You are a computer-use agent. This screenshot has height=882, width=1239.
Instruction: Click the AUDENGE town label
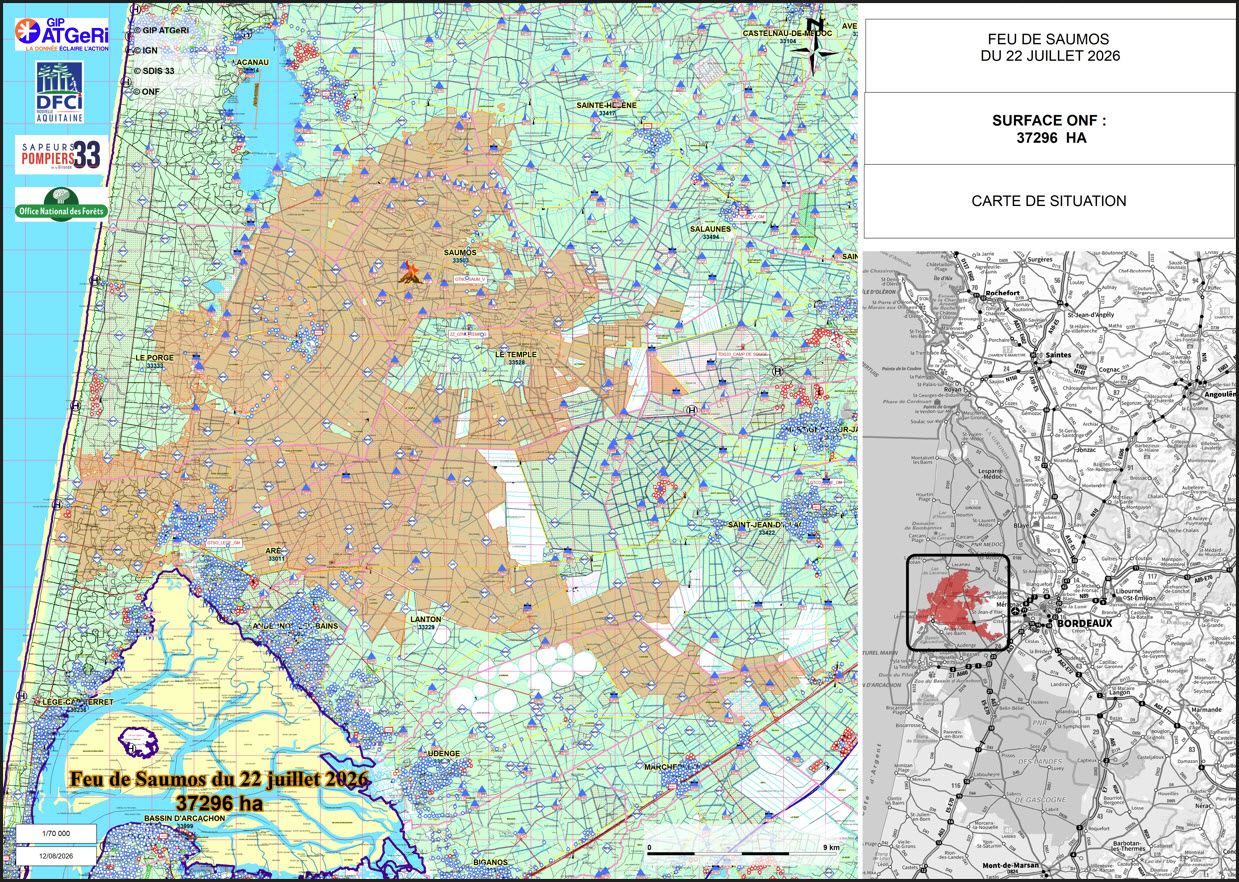(x=440, y=752)
